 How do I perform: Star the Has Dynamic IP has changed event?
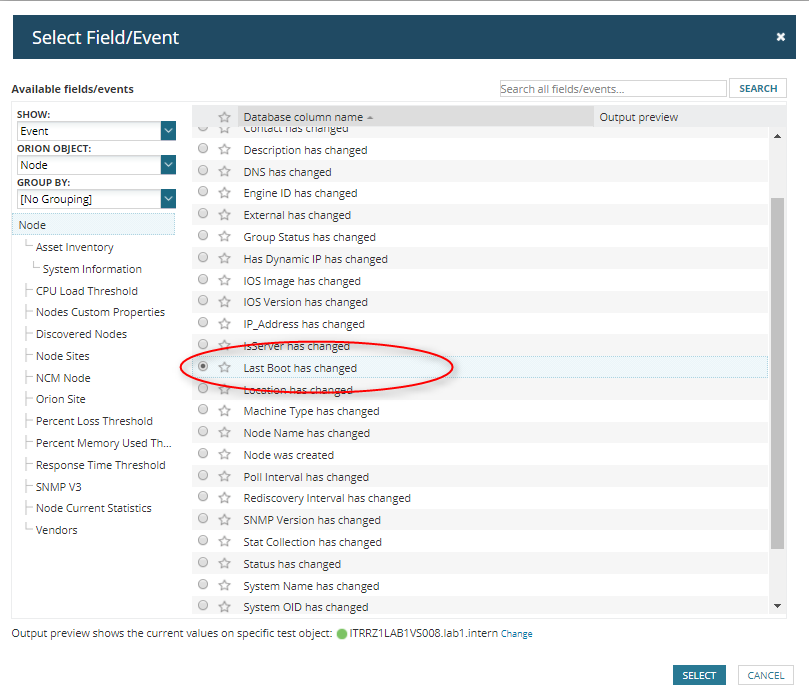tap(224, 258)
